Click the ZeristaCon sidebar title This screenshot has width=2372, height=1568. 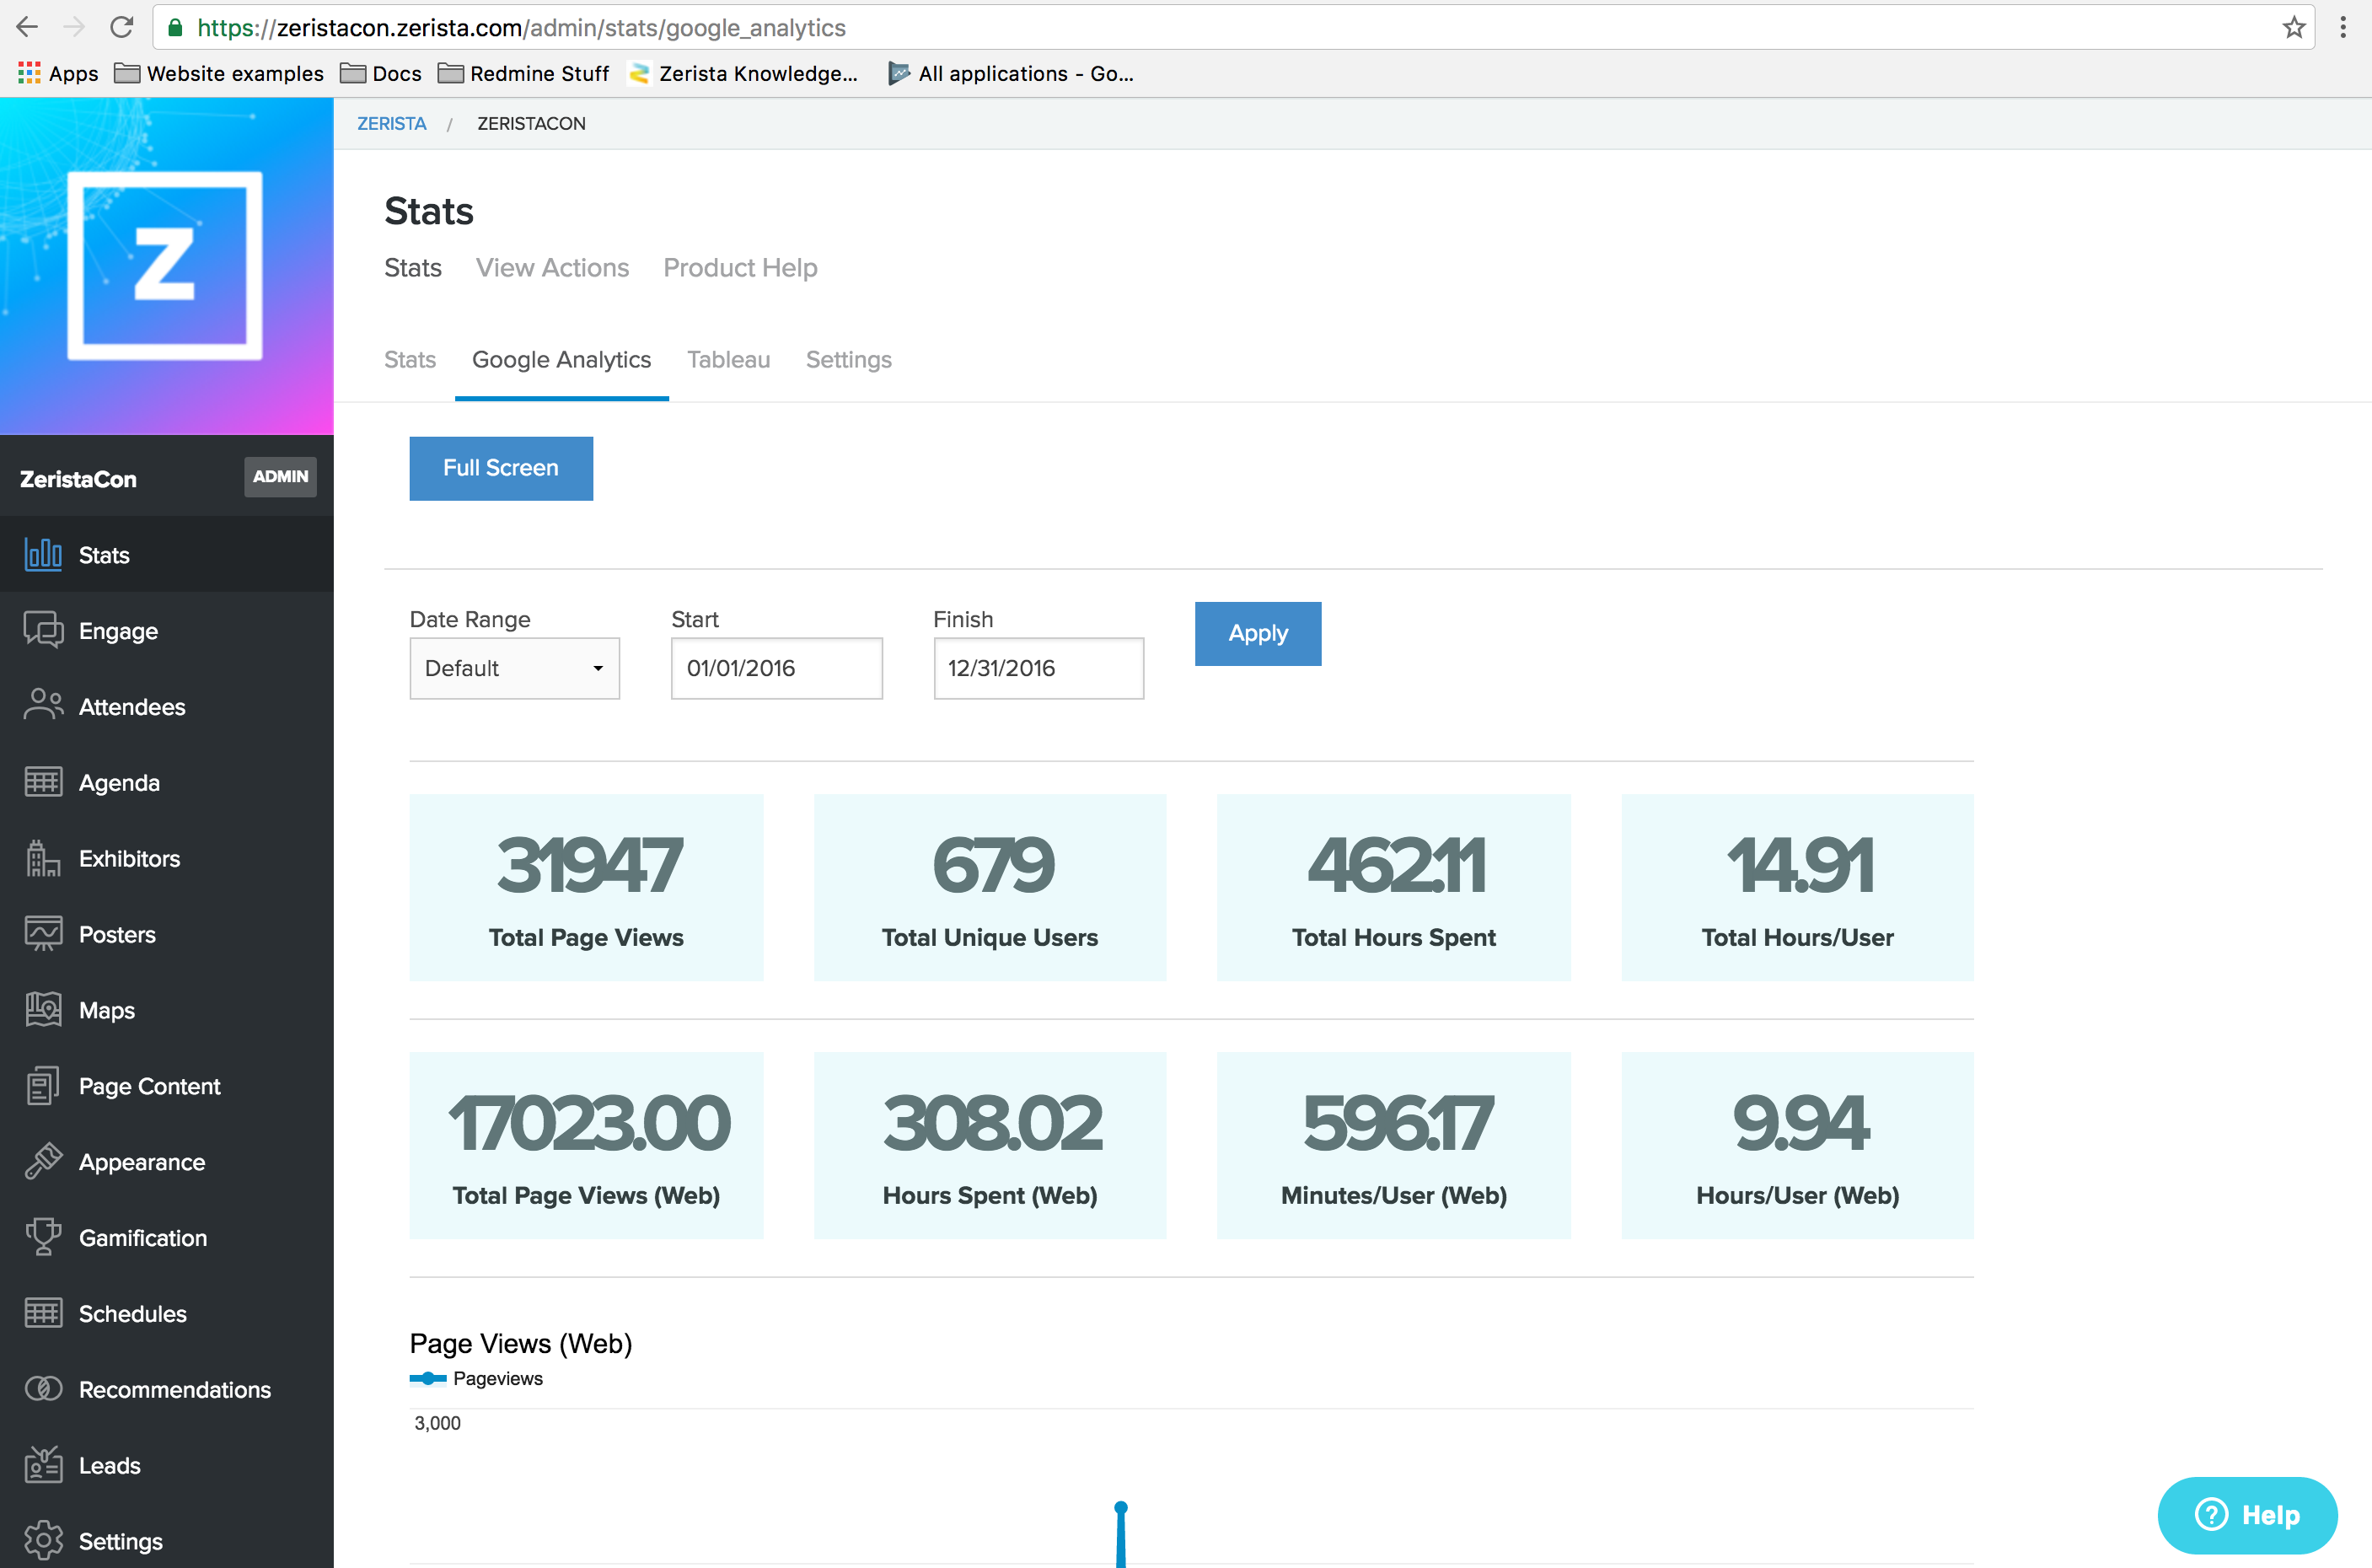(78, 479)
